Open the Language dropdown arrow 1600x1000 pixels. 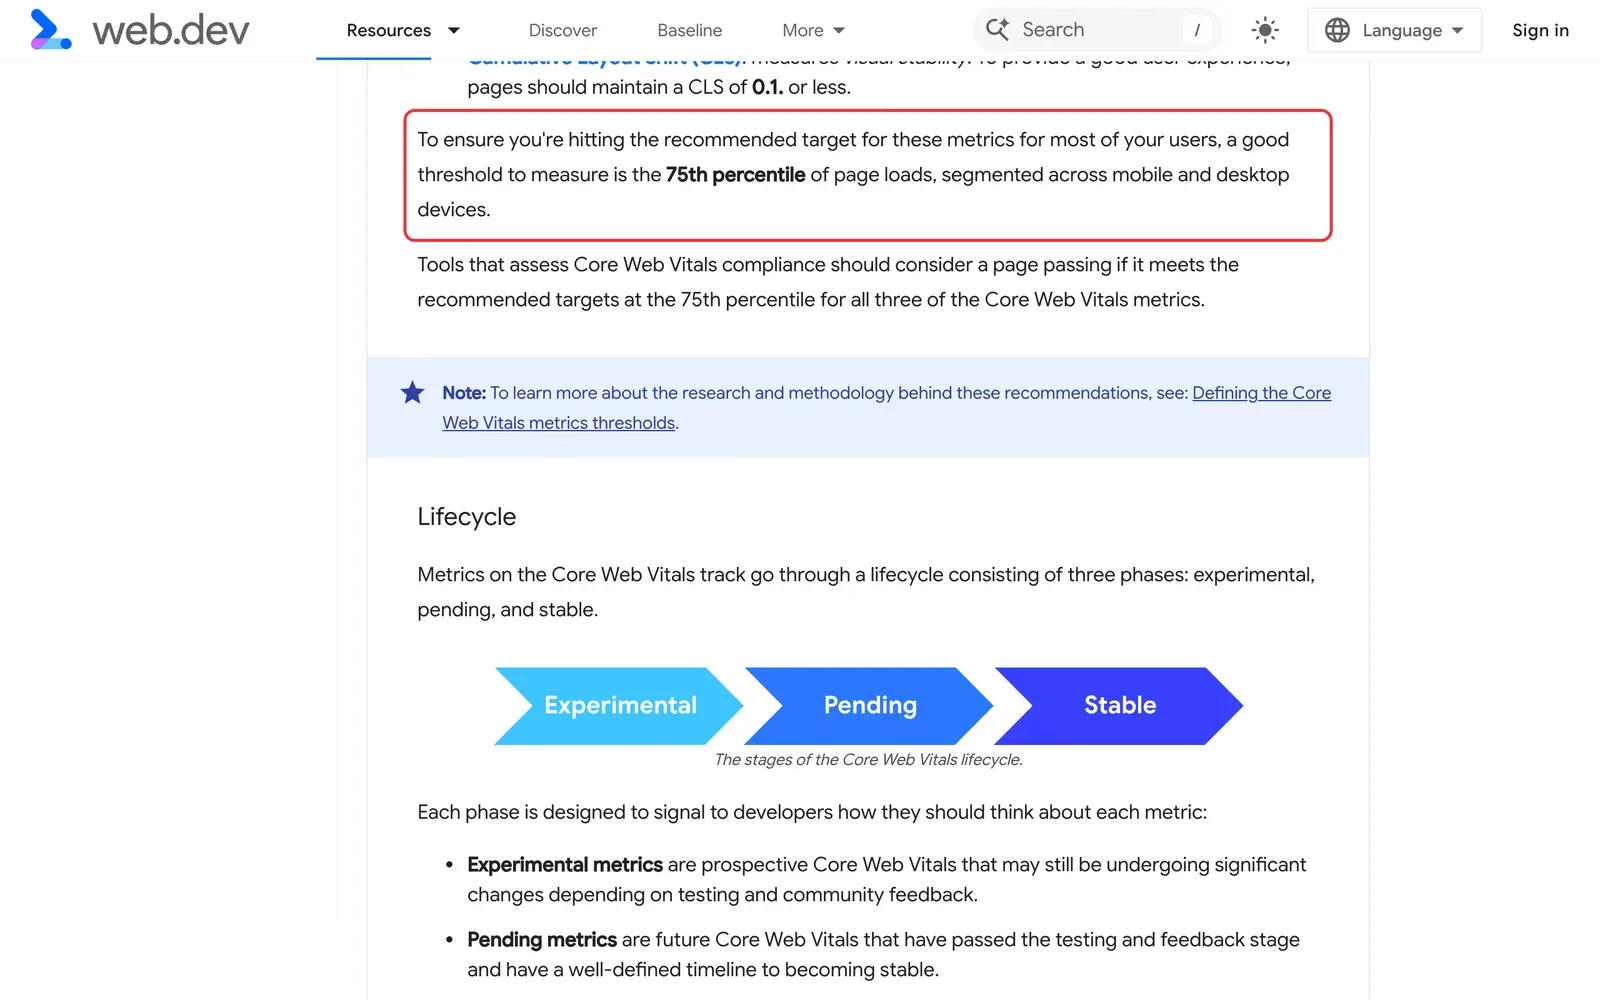coord(1458,30)
